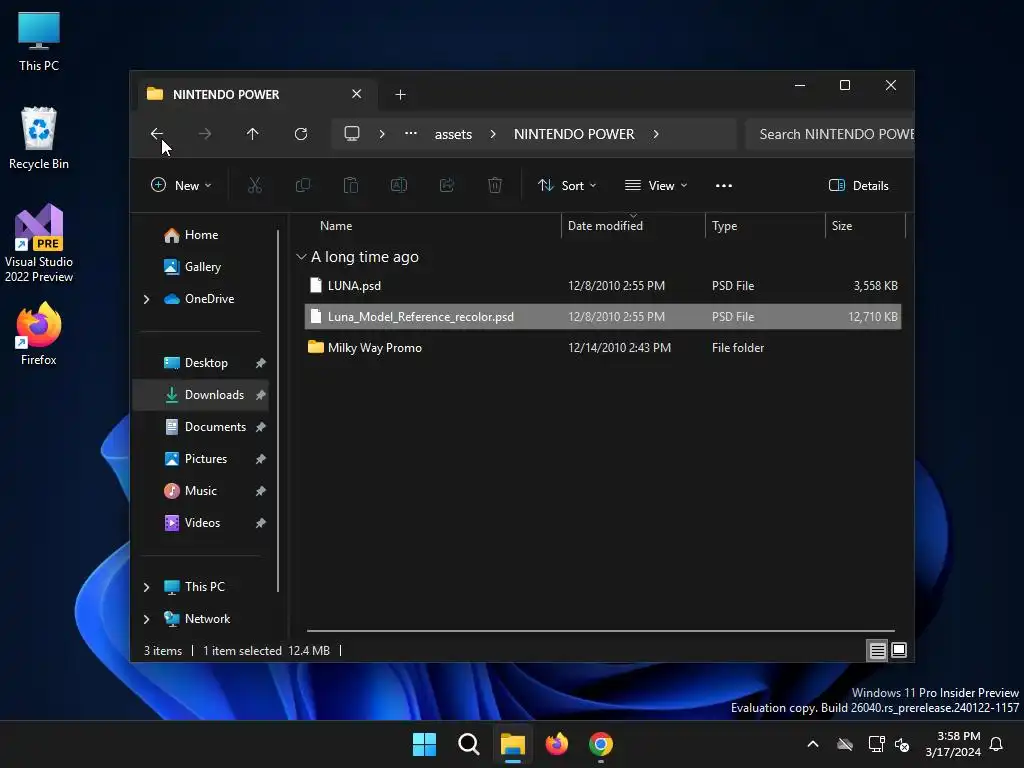The height and width of the screenshot is (768, 1024).
Task: Click the Paste clipboard icon
Action: pyautogui.click(x=351, y=185)
